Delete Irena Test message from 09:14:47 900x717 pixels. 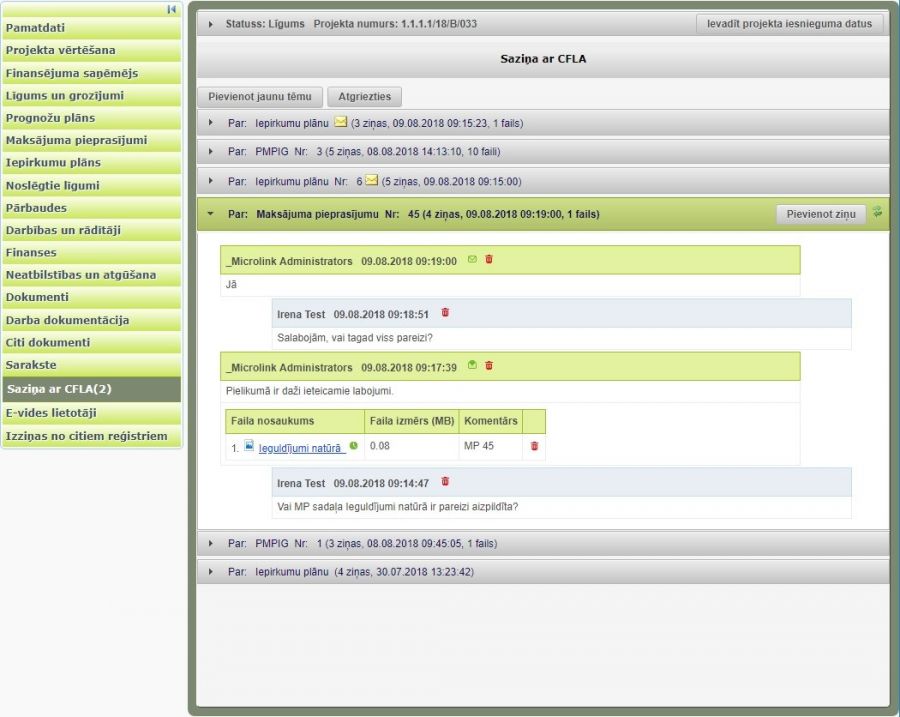(445, 482)
